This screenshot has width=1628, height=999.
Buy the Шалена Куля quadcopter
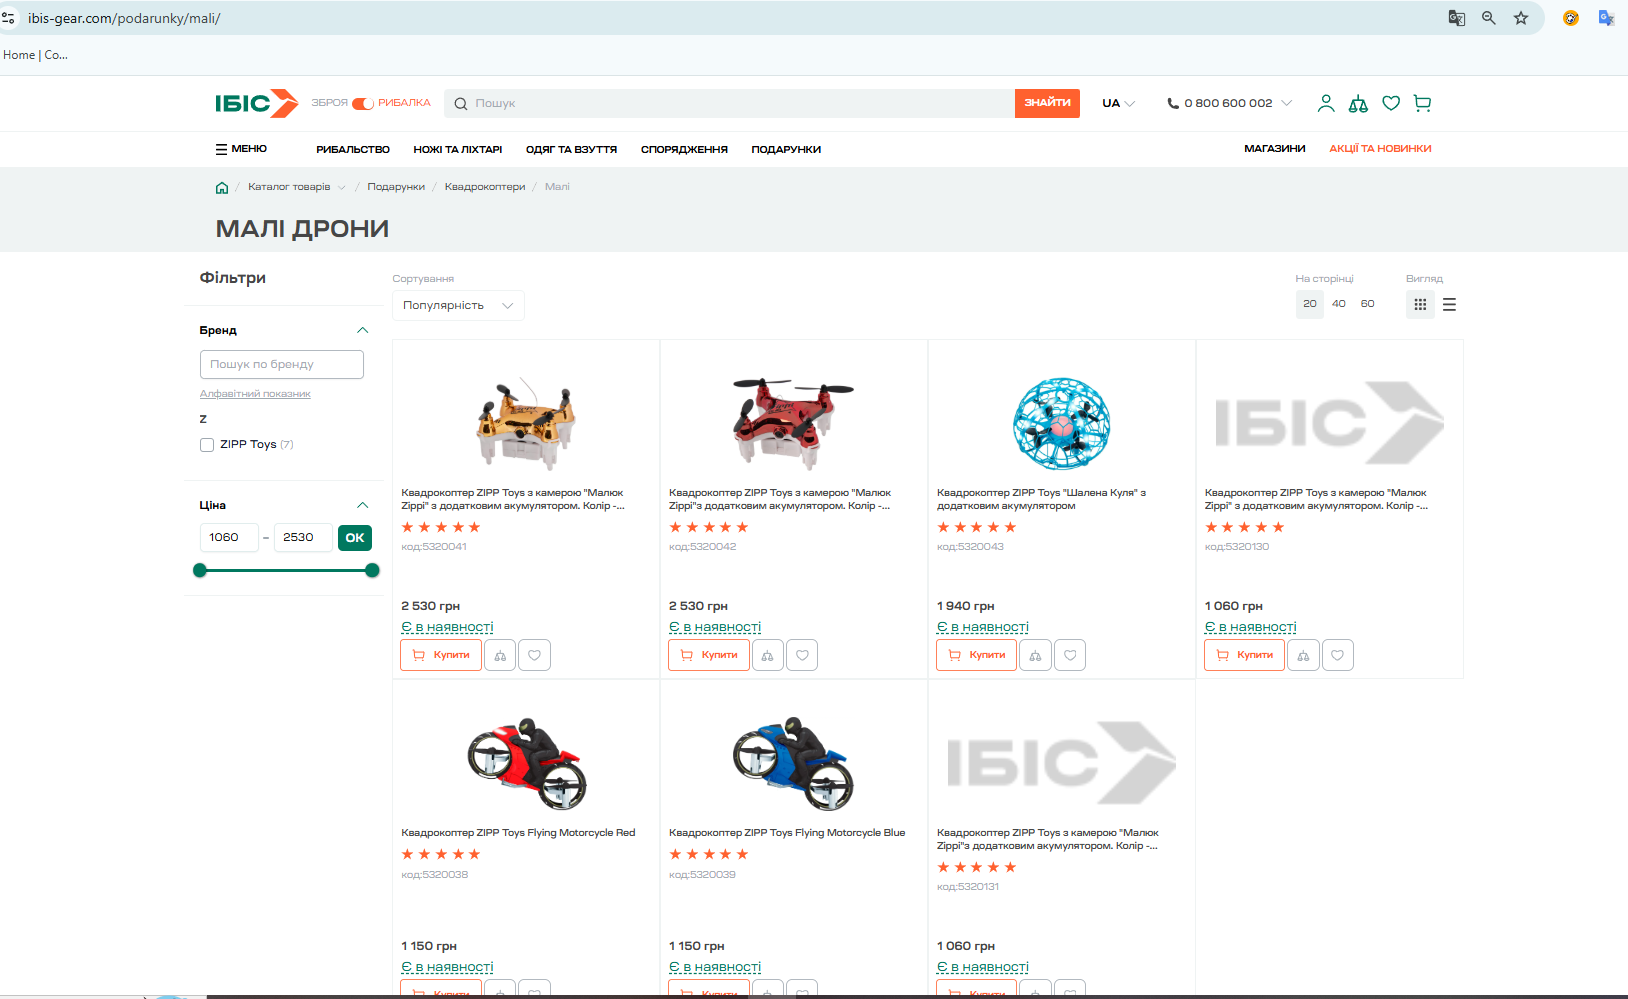point(977,655)
